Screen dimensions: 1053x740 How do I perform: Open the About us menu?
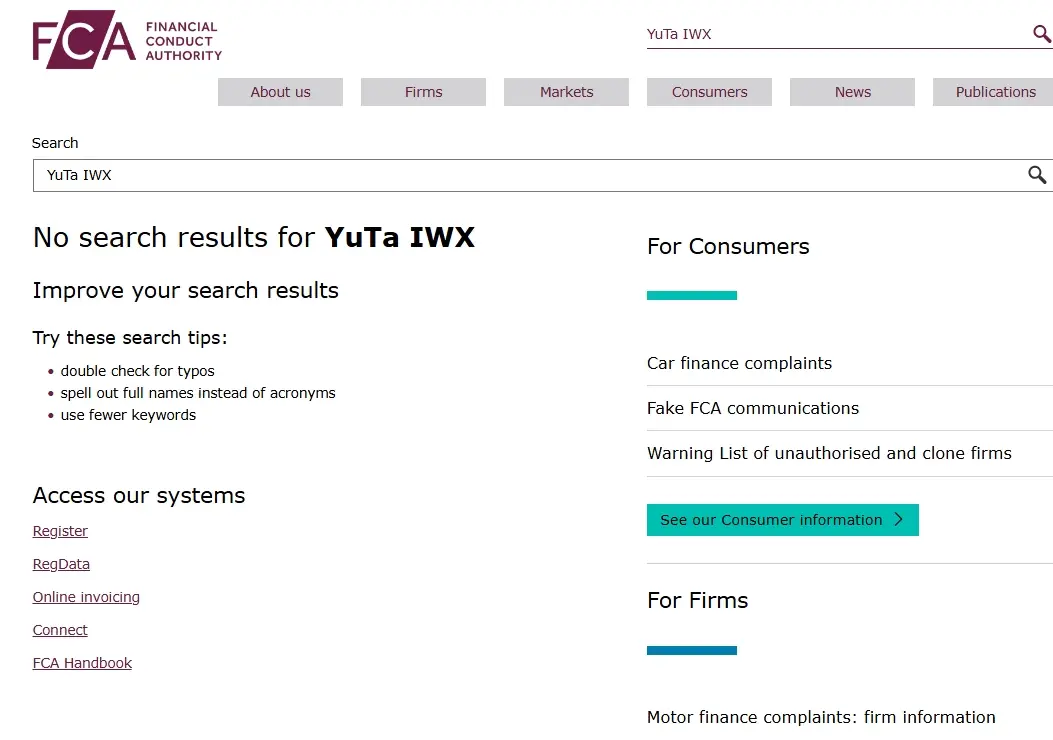(280, 91)
